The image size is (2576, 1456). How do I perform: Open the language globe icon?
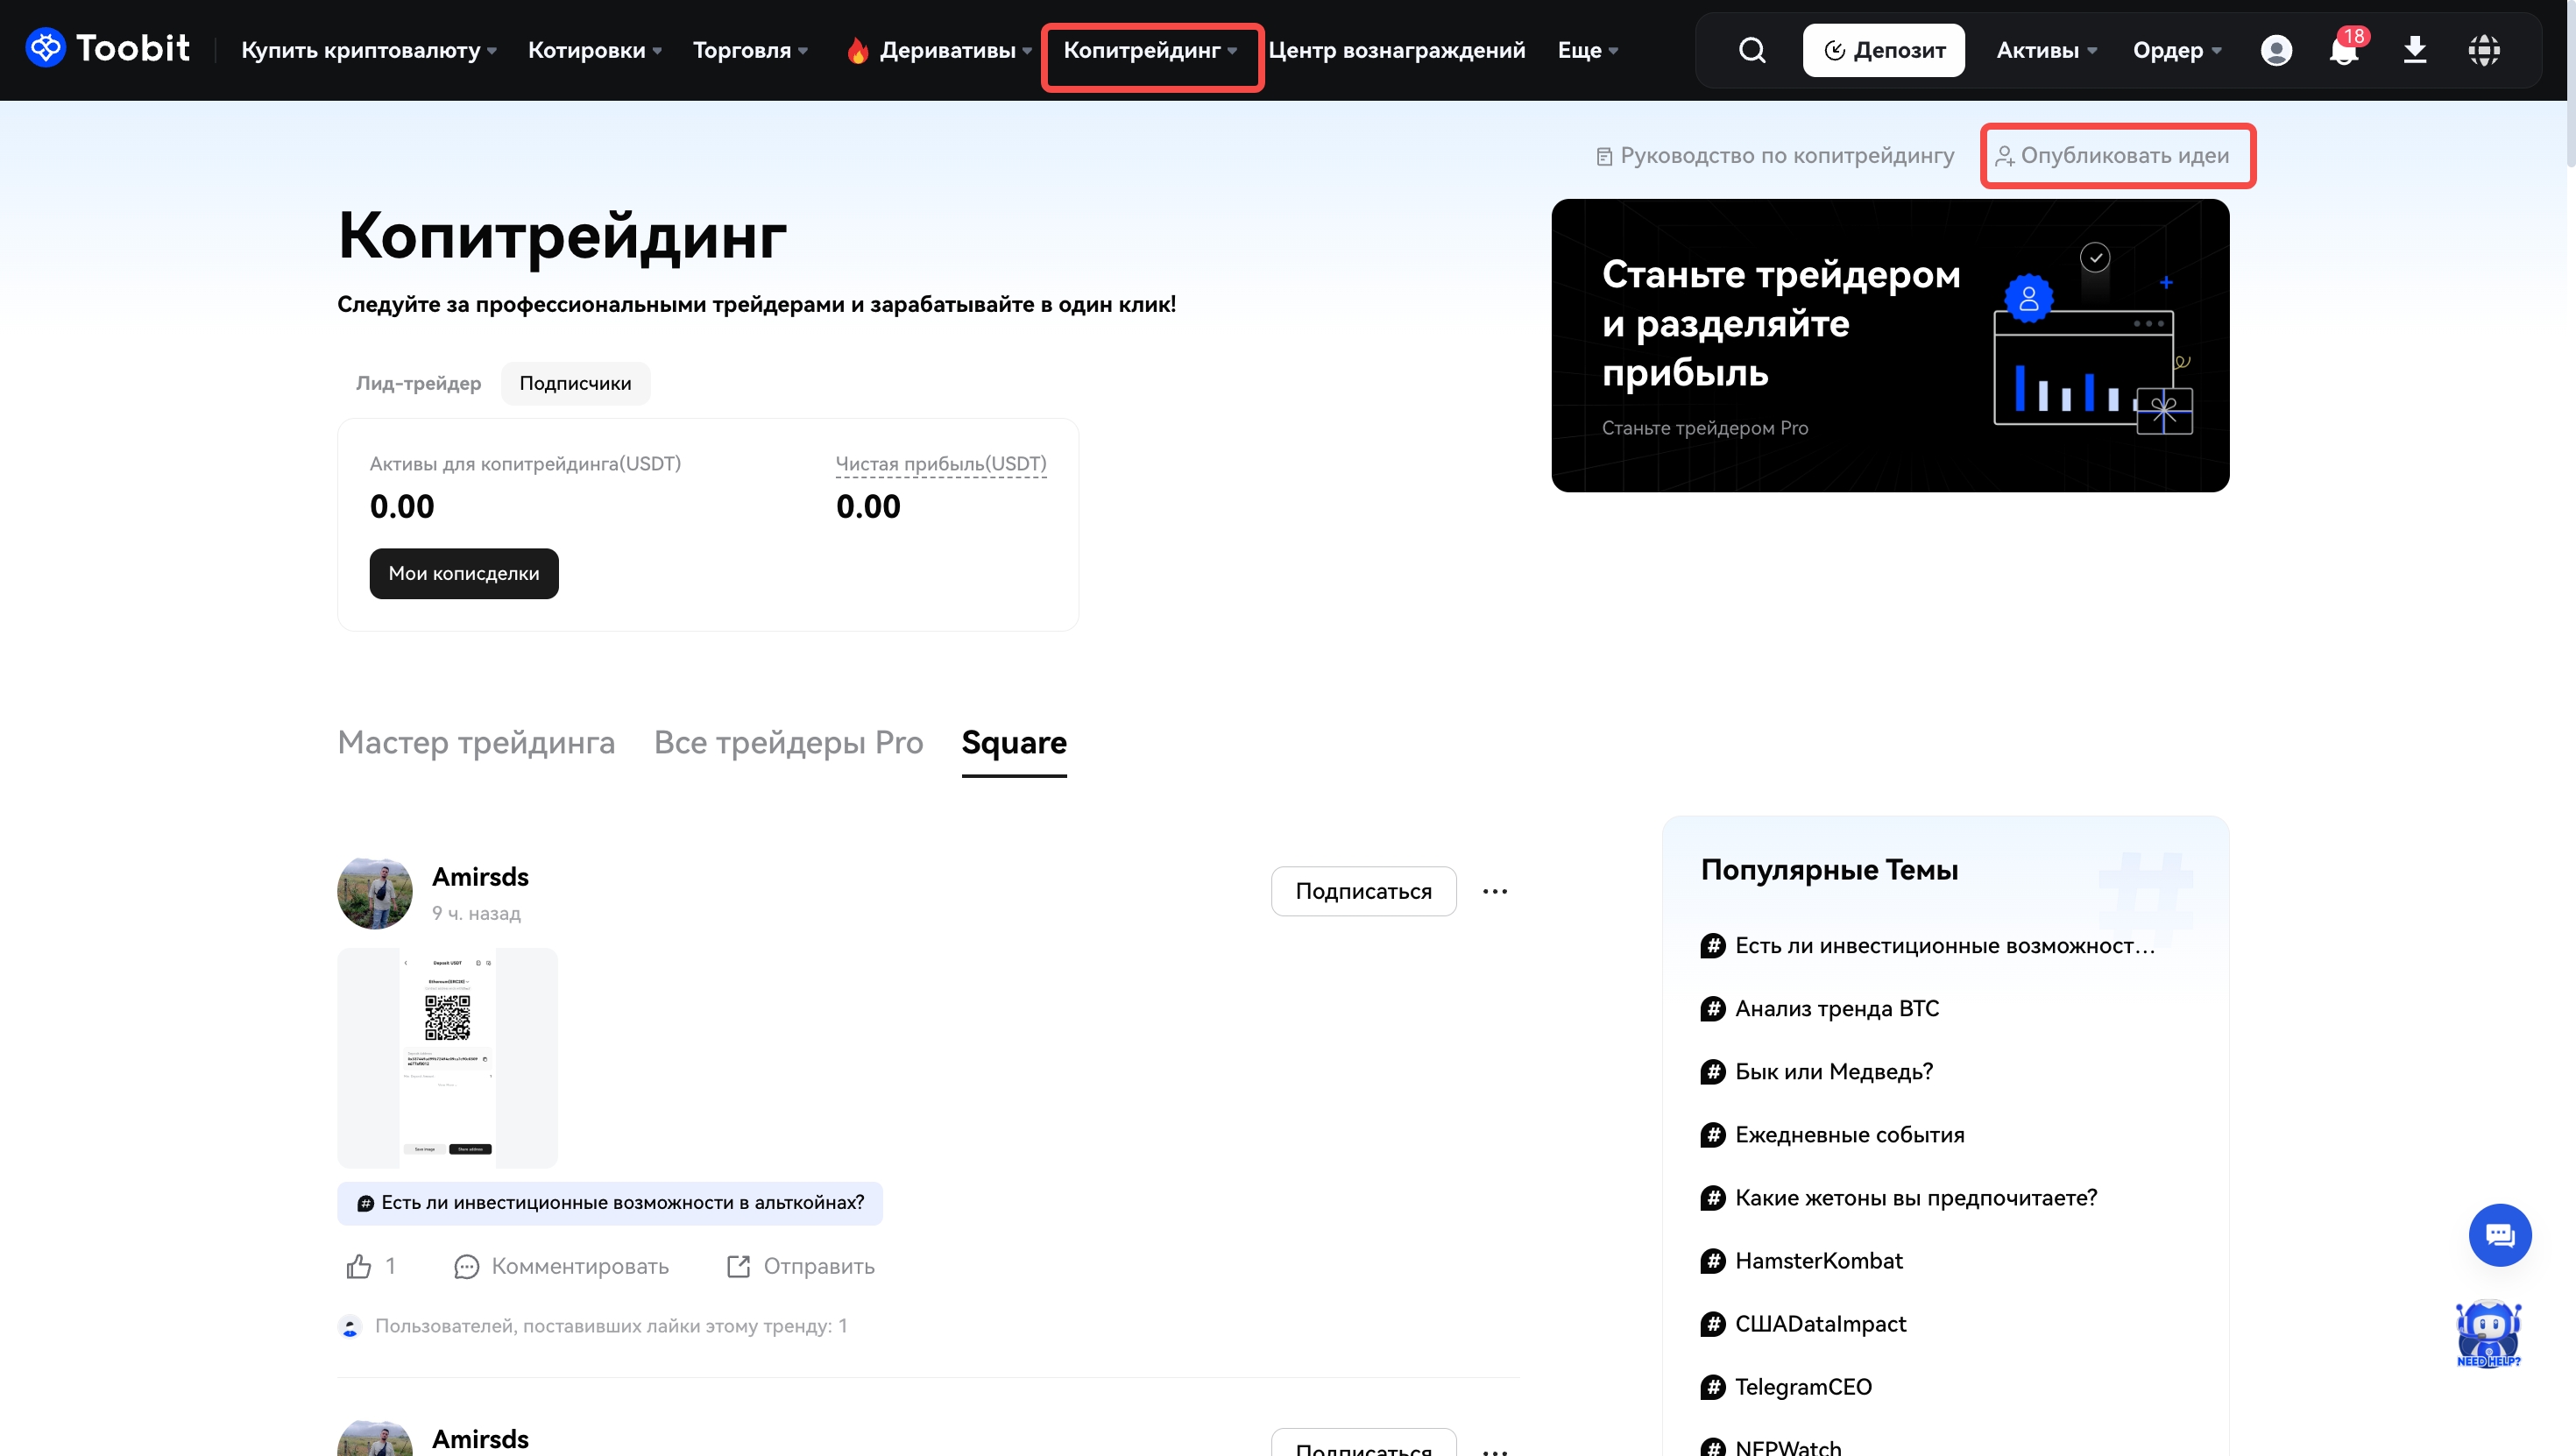(x=2483, y=50)
